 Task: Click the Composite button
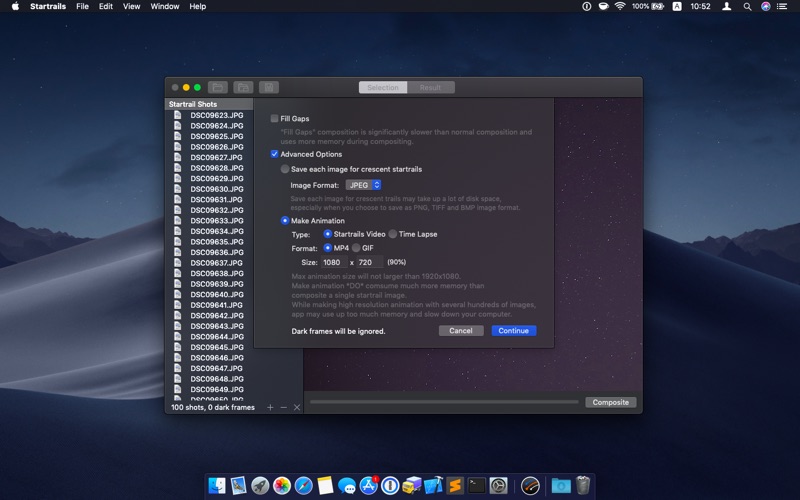611,402
